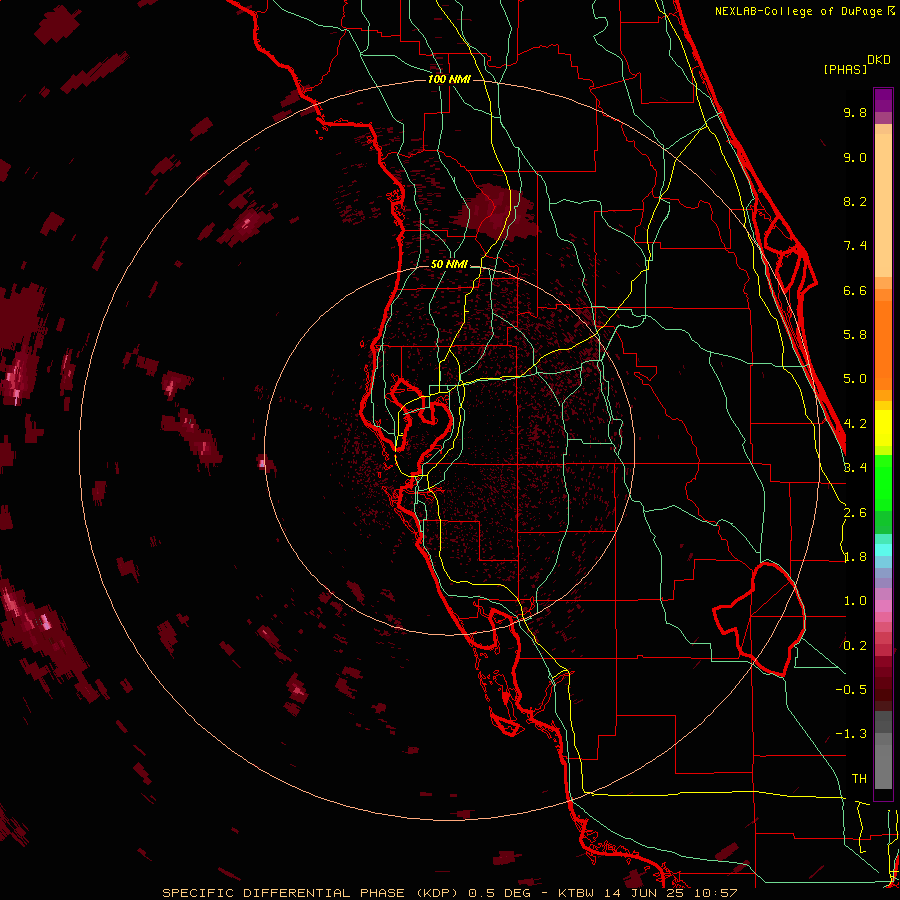This screenshot has width=900, height=900.
Task: Select the 5.0 value on the color scale
Action: click(x=855, y=379)
